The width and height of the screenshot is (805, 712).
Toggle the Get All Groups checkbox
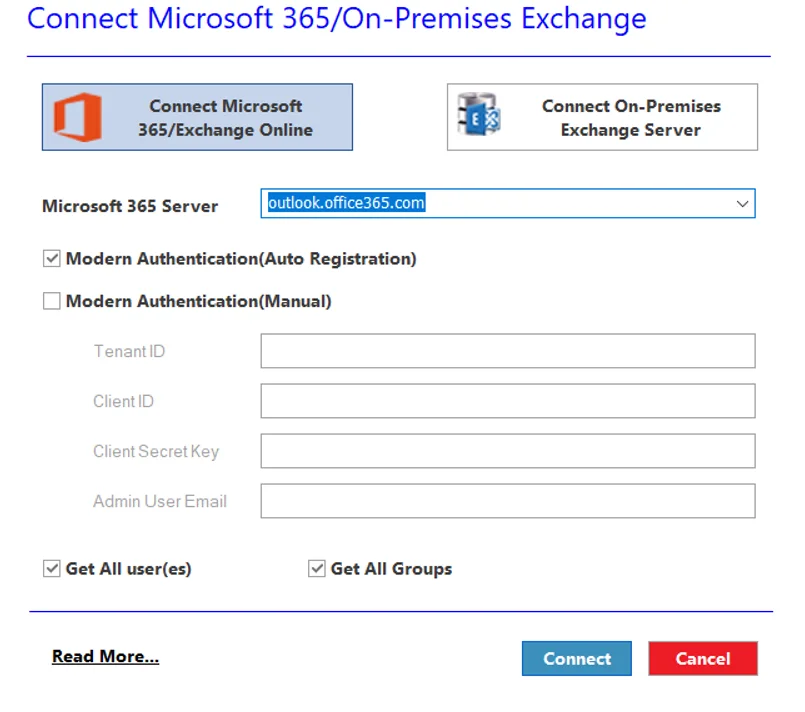click(x=317, y=568)
